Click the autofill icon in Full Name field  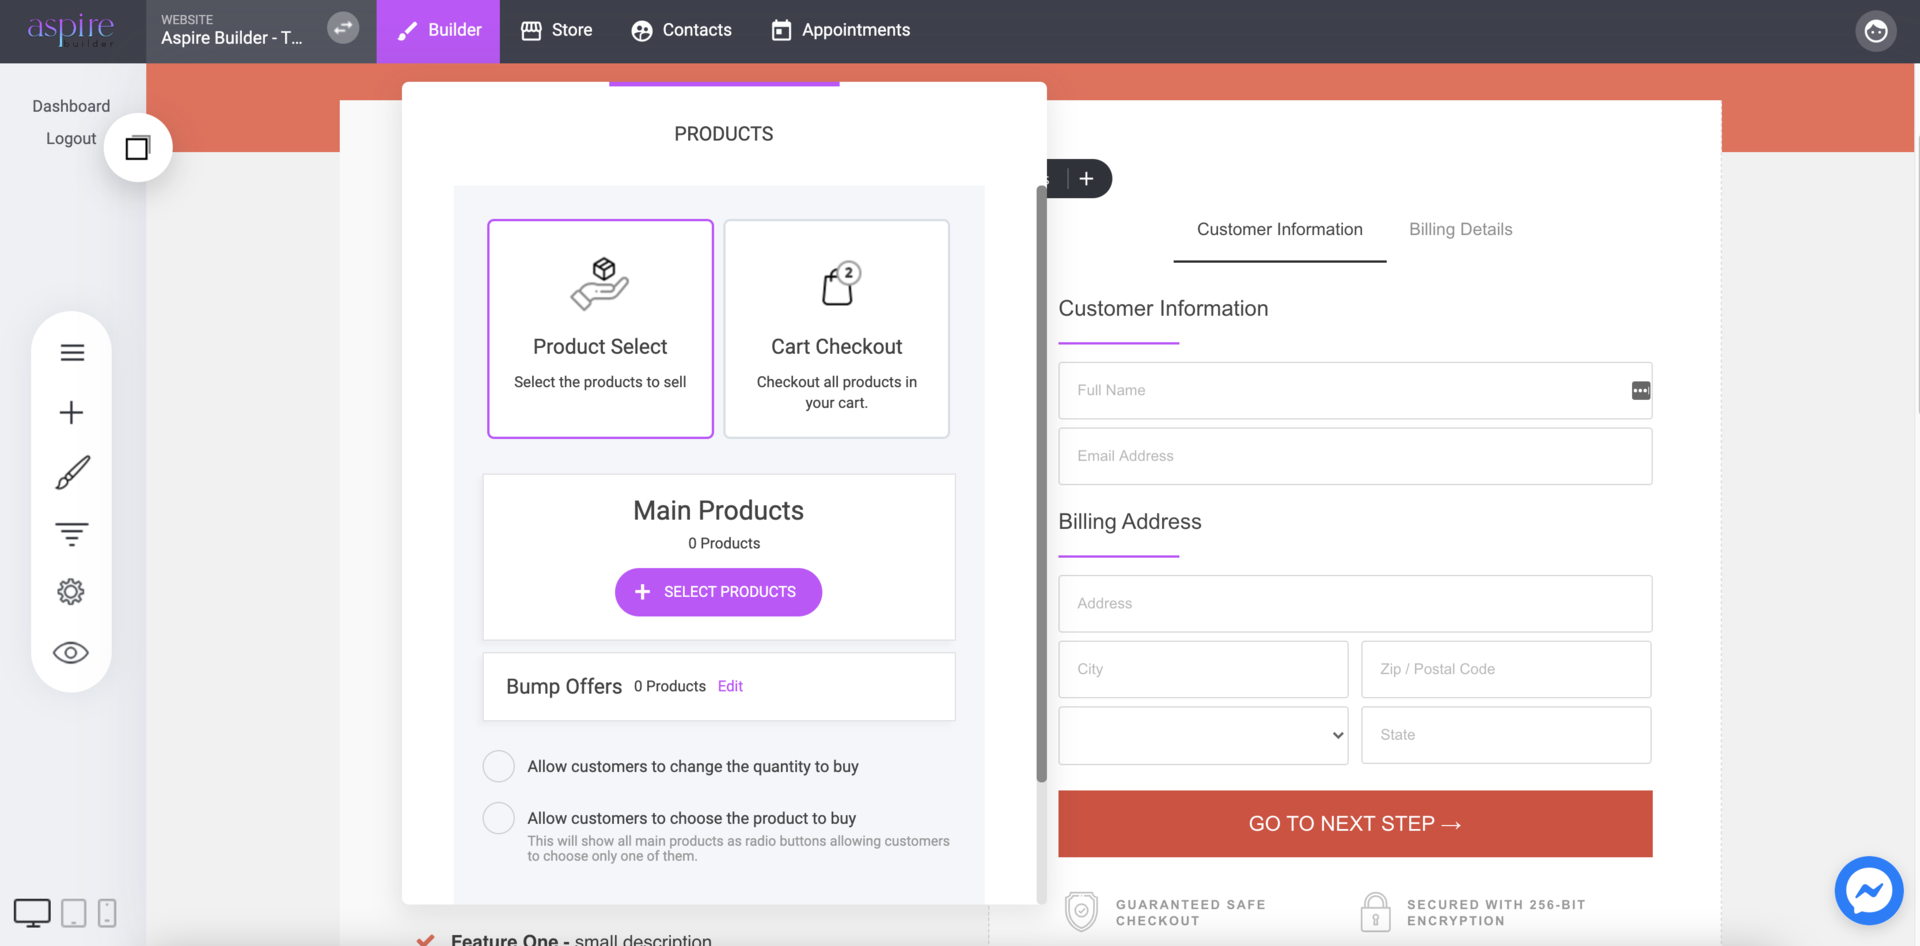1641,391
